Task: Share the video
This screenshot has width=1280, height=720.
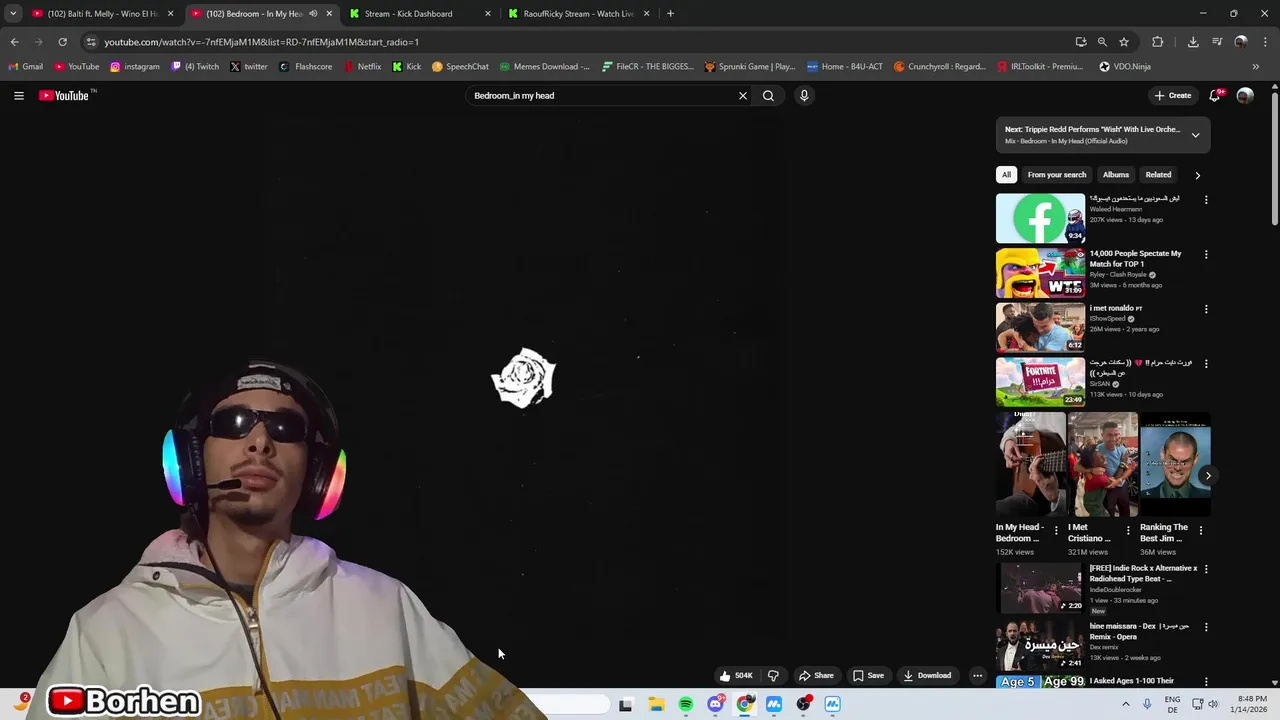Action: [x=816, y=676]
